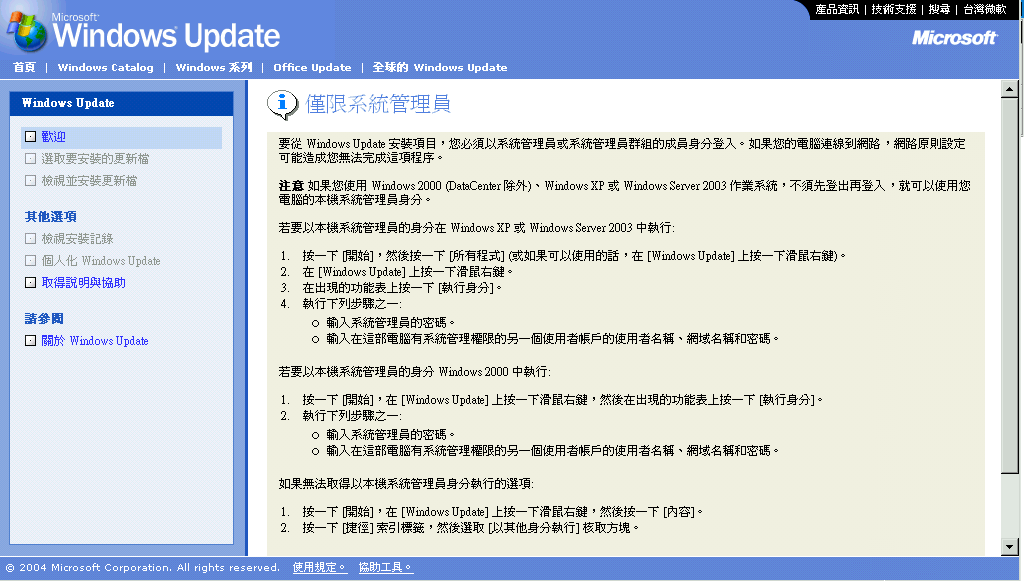Click the 請參閱 section heading
Screen dimensions: 1024x581
coord(44,319)
